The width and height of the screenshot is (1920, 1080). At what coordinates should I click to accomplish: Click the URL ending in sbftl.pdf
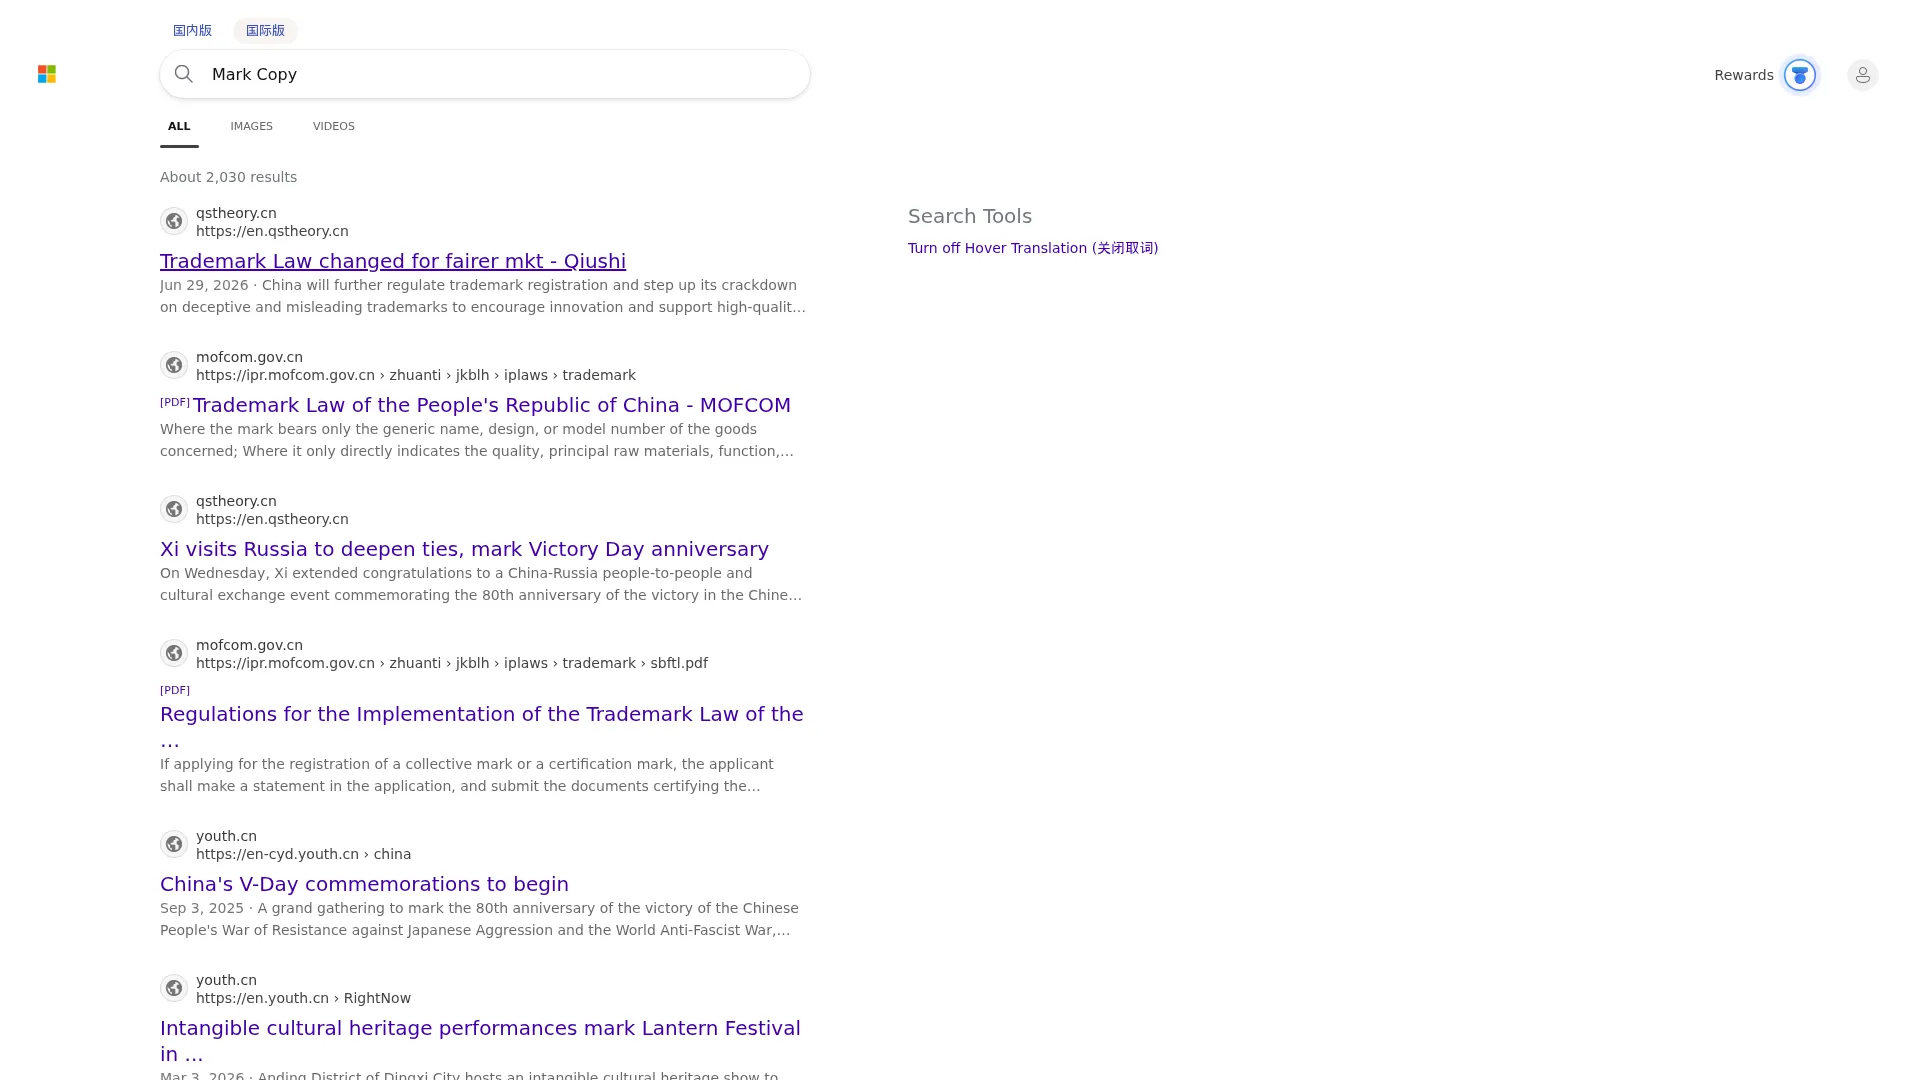[x=452, y=663]
